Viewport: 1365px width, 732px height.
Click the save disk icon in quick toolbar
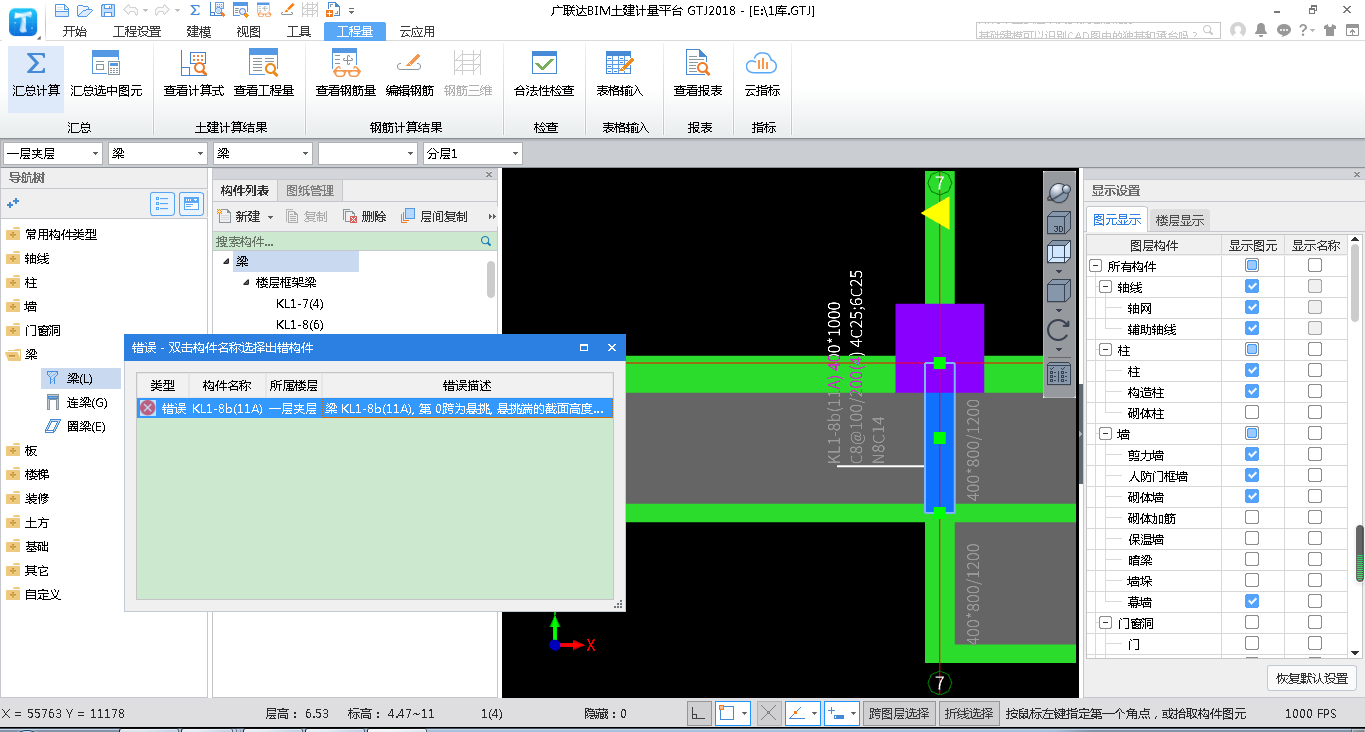point(106,10)
